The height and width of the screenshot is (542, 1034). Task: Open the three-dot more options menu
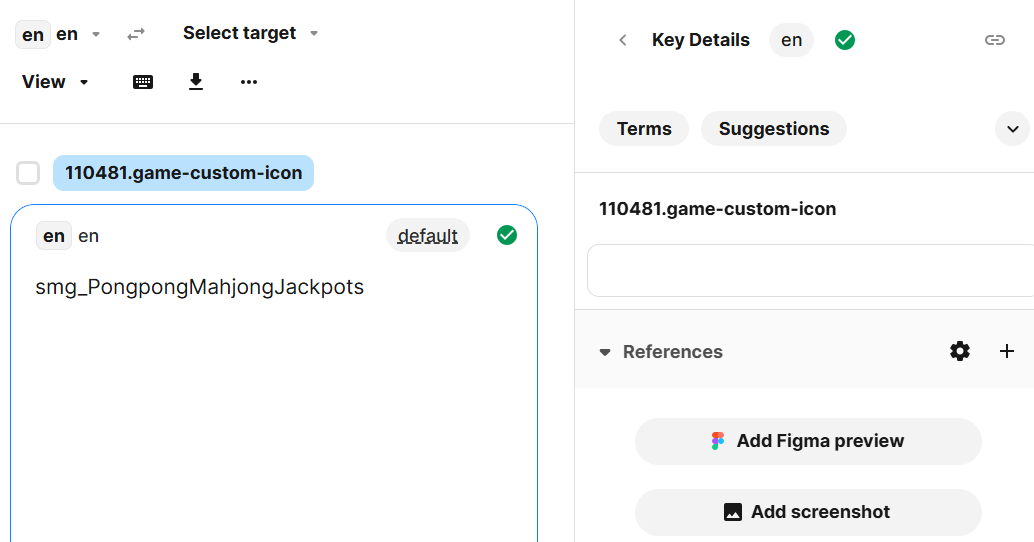[x=249, y=82]
